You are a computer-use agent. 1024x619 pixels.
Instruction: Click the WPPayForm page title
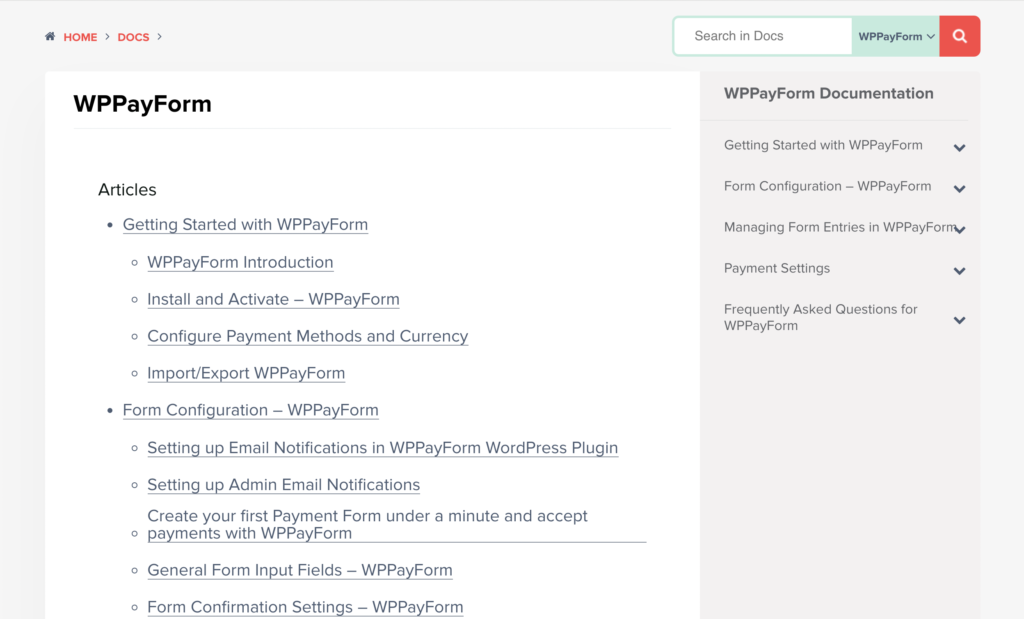(x=142, y=104)
